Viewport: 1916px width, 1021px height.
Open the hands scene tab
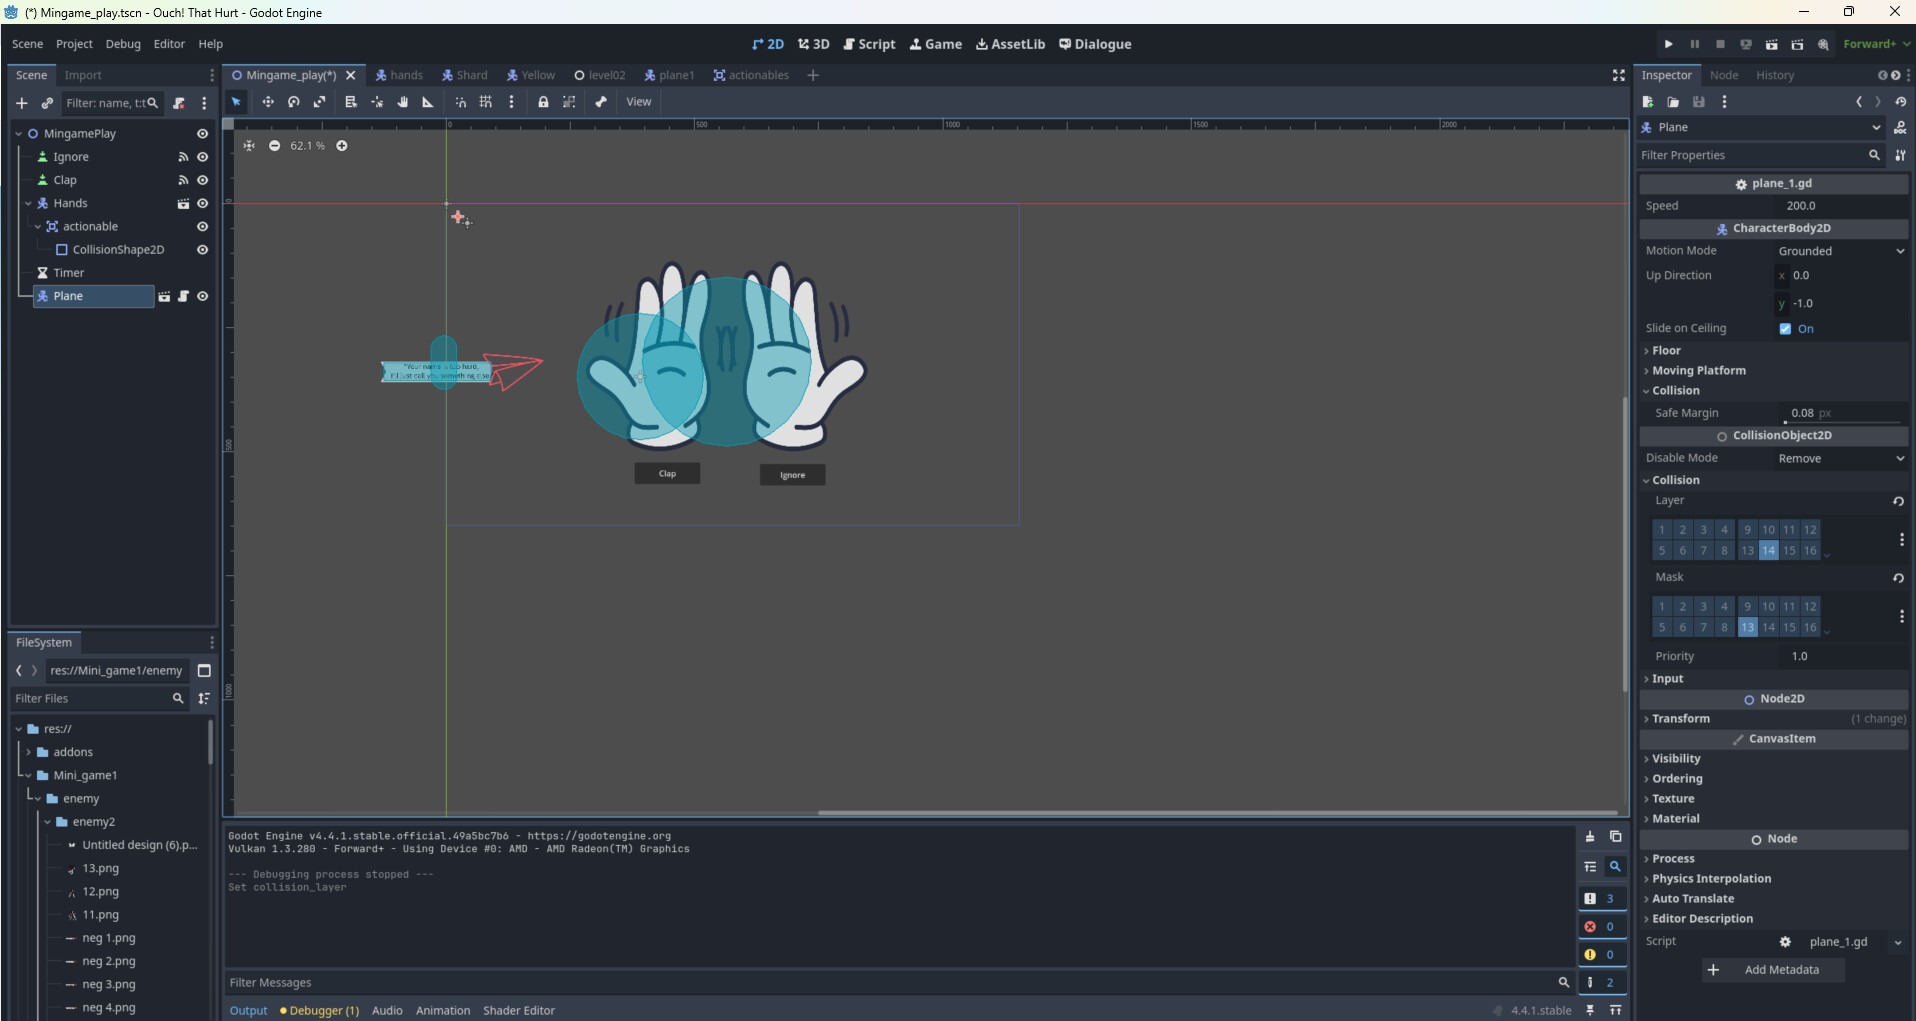pyautogui.click(x=399, y=75)
